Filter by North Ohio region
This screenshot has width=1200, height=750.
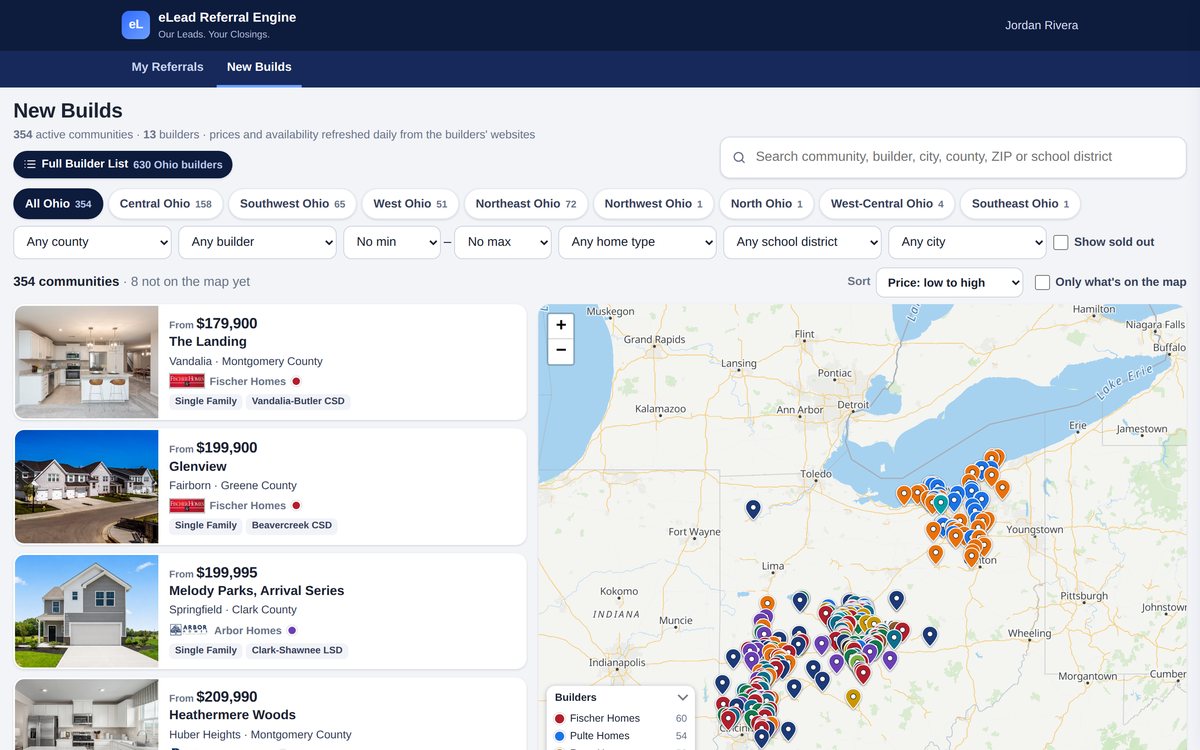pyautogui.click(x=767, y=203)
